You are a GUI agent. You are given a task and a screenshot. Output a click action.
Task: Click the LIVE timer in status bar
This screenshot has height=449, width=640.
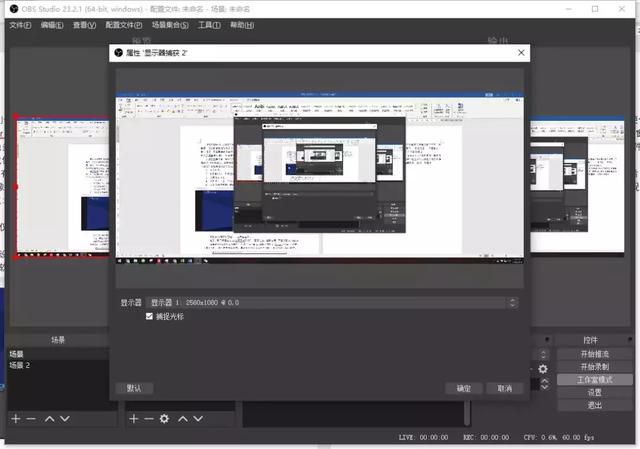(423, 438)
